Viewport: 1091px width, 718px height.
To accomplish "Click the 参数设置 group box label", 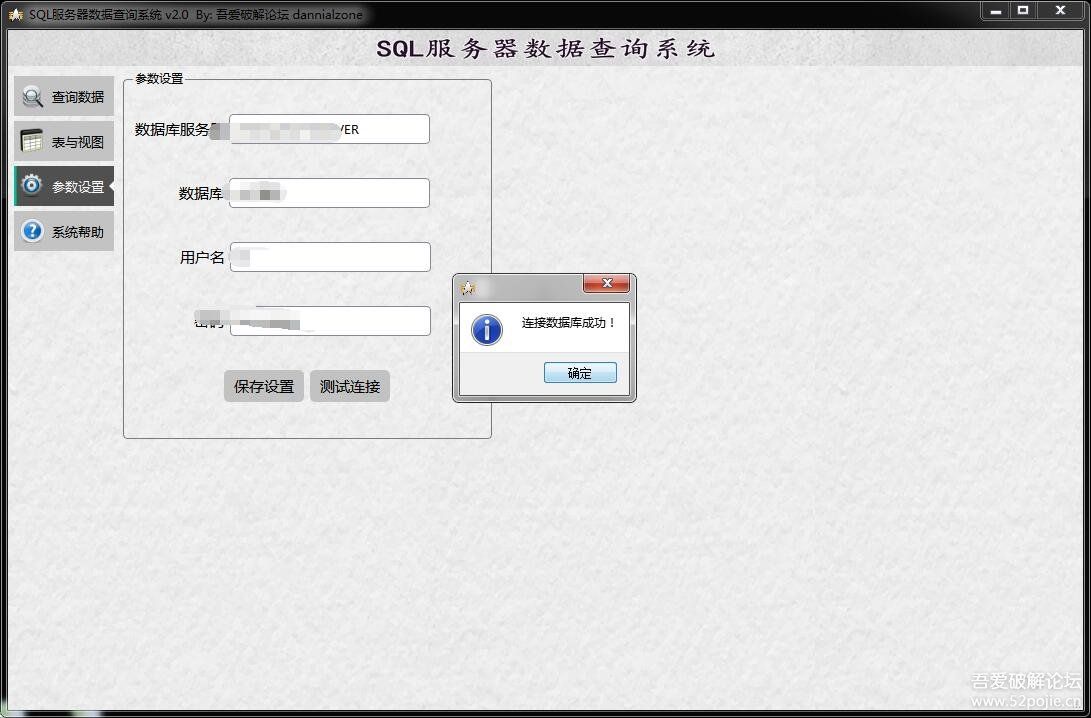I will [x=159, y=79].
